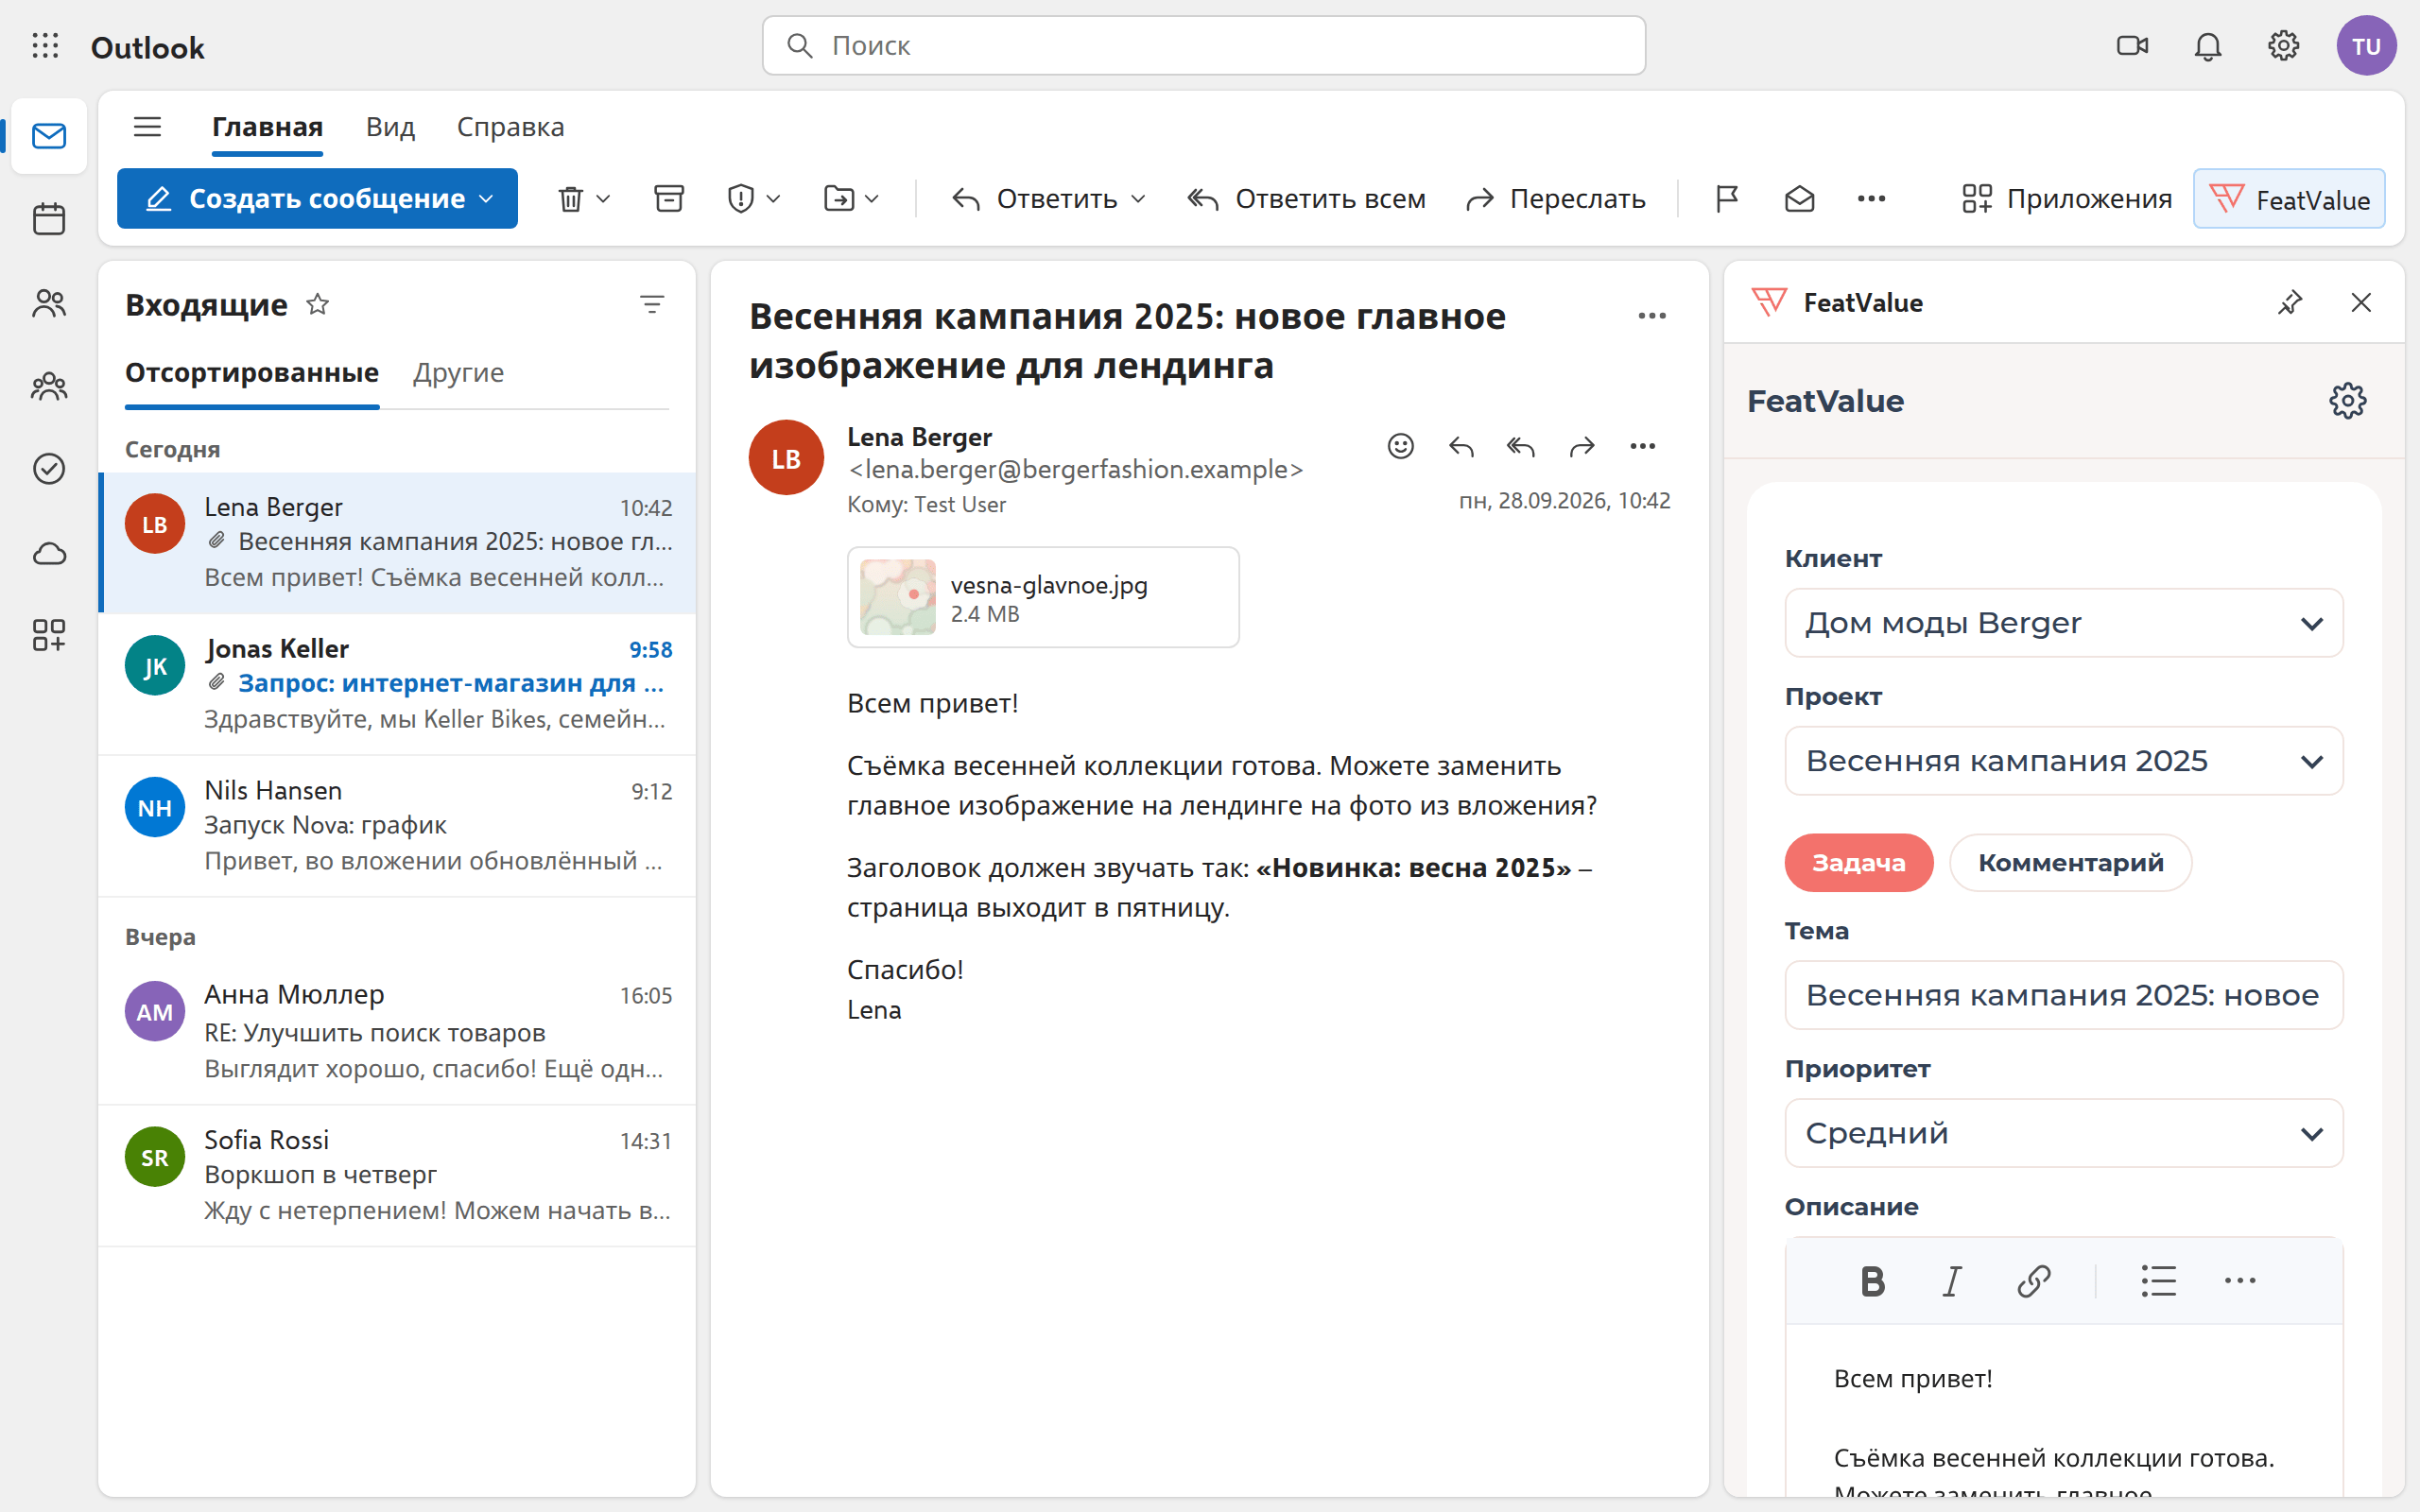Open OneDrive cloud icon in rail
The width and height of the screenshot is (2420, 1512).
pos(48,553)
